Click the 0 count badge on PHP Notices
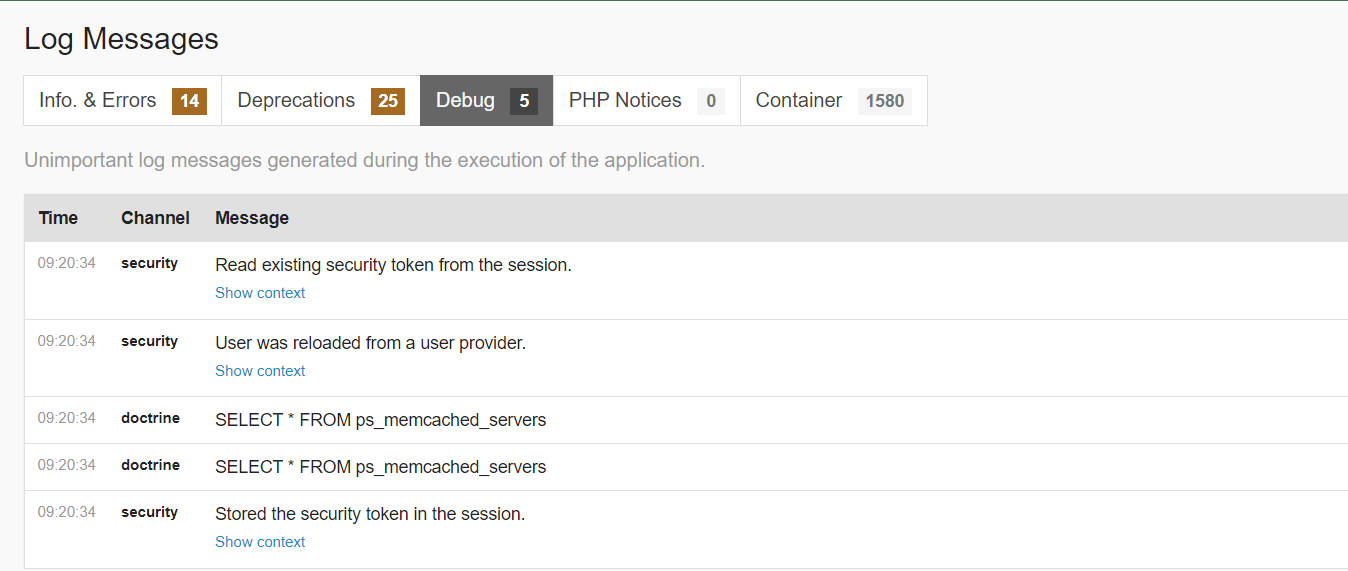The image size is (1348, 571). [711, 101]
